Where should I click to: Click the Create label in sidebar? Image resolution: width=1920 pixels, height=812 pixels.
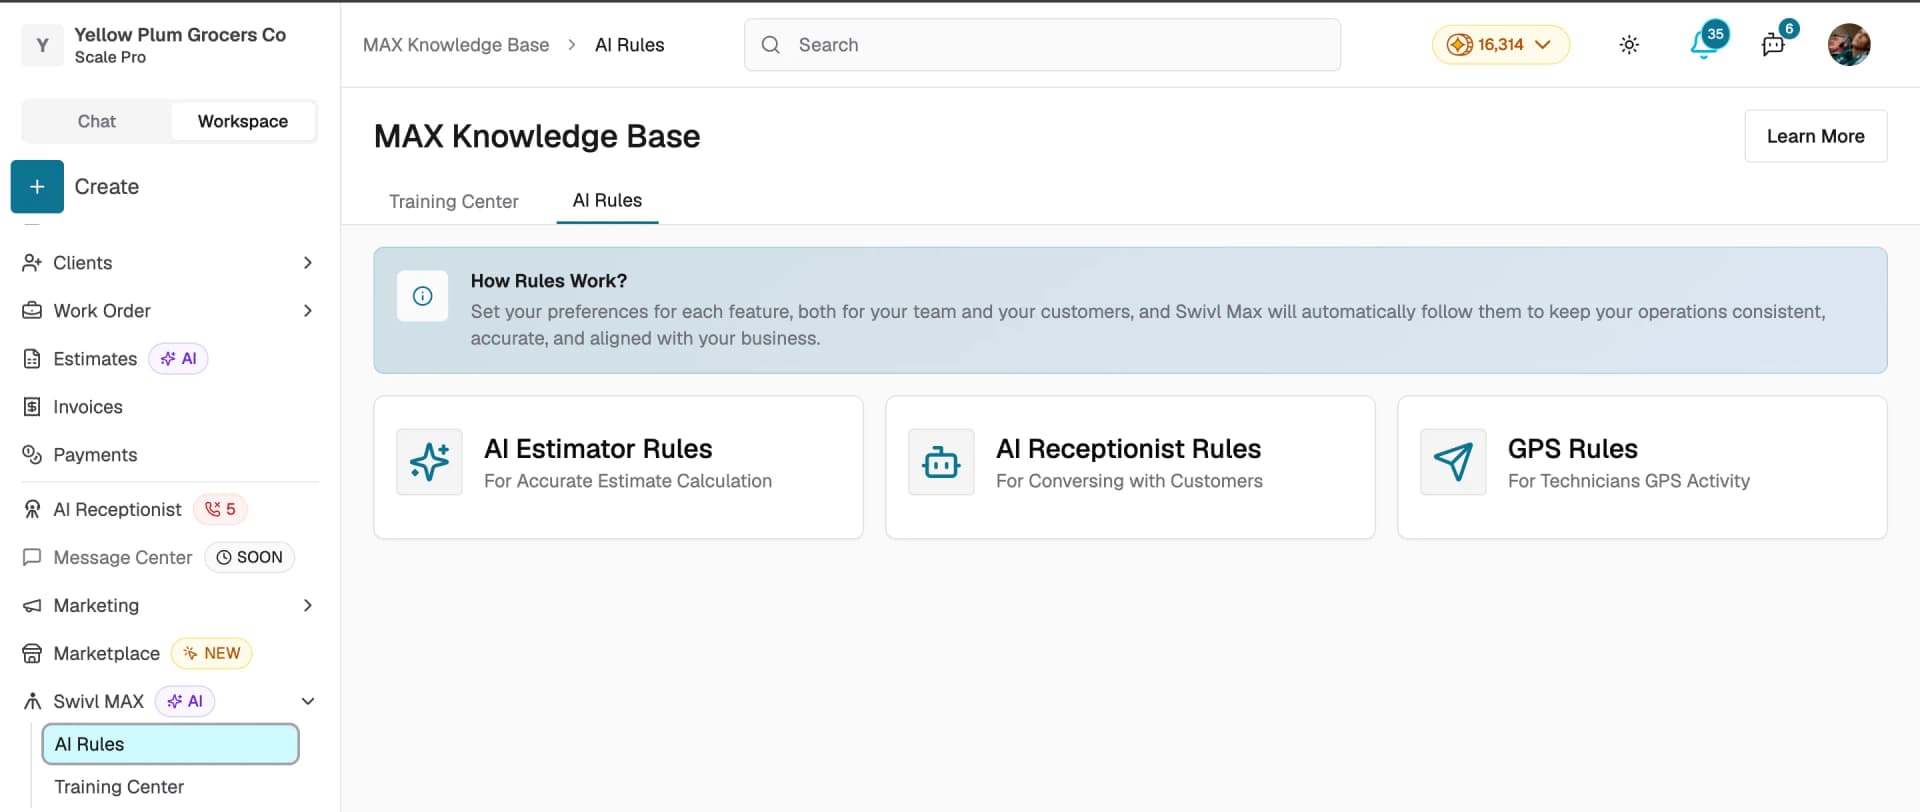pos(107,187)
